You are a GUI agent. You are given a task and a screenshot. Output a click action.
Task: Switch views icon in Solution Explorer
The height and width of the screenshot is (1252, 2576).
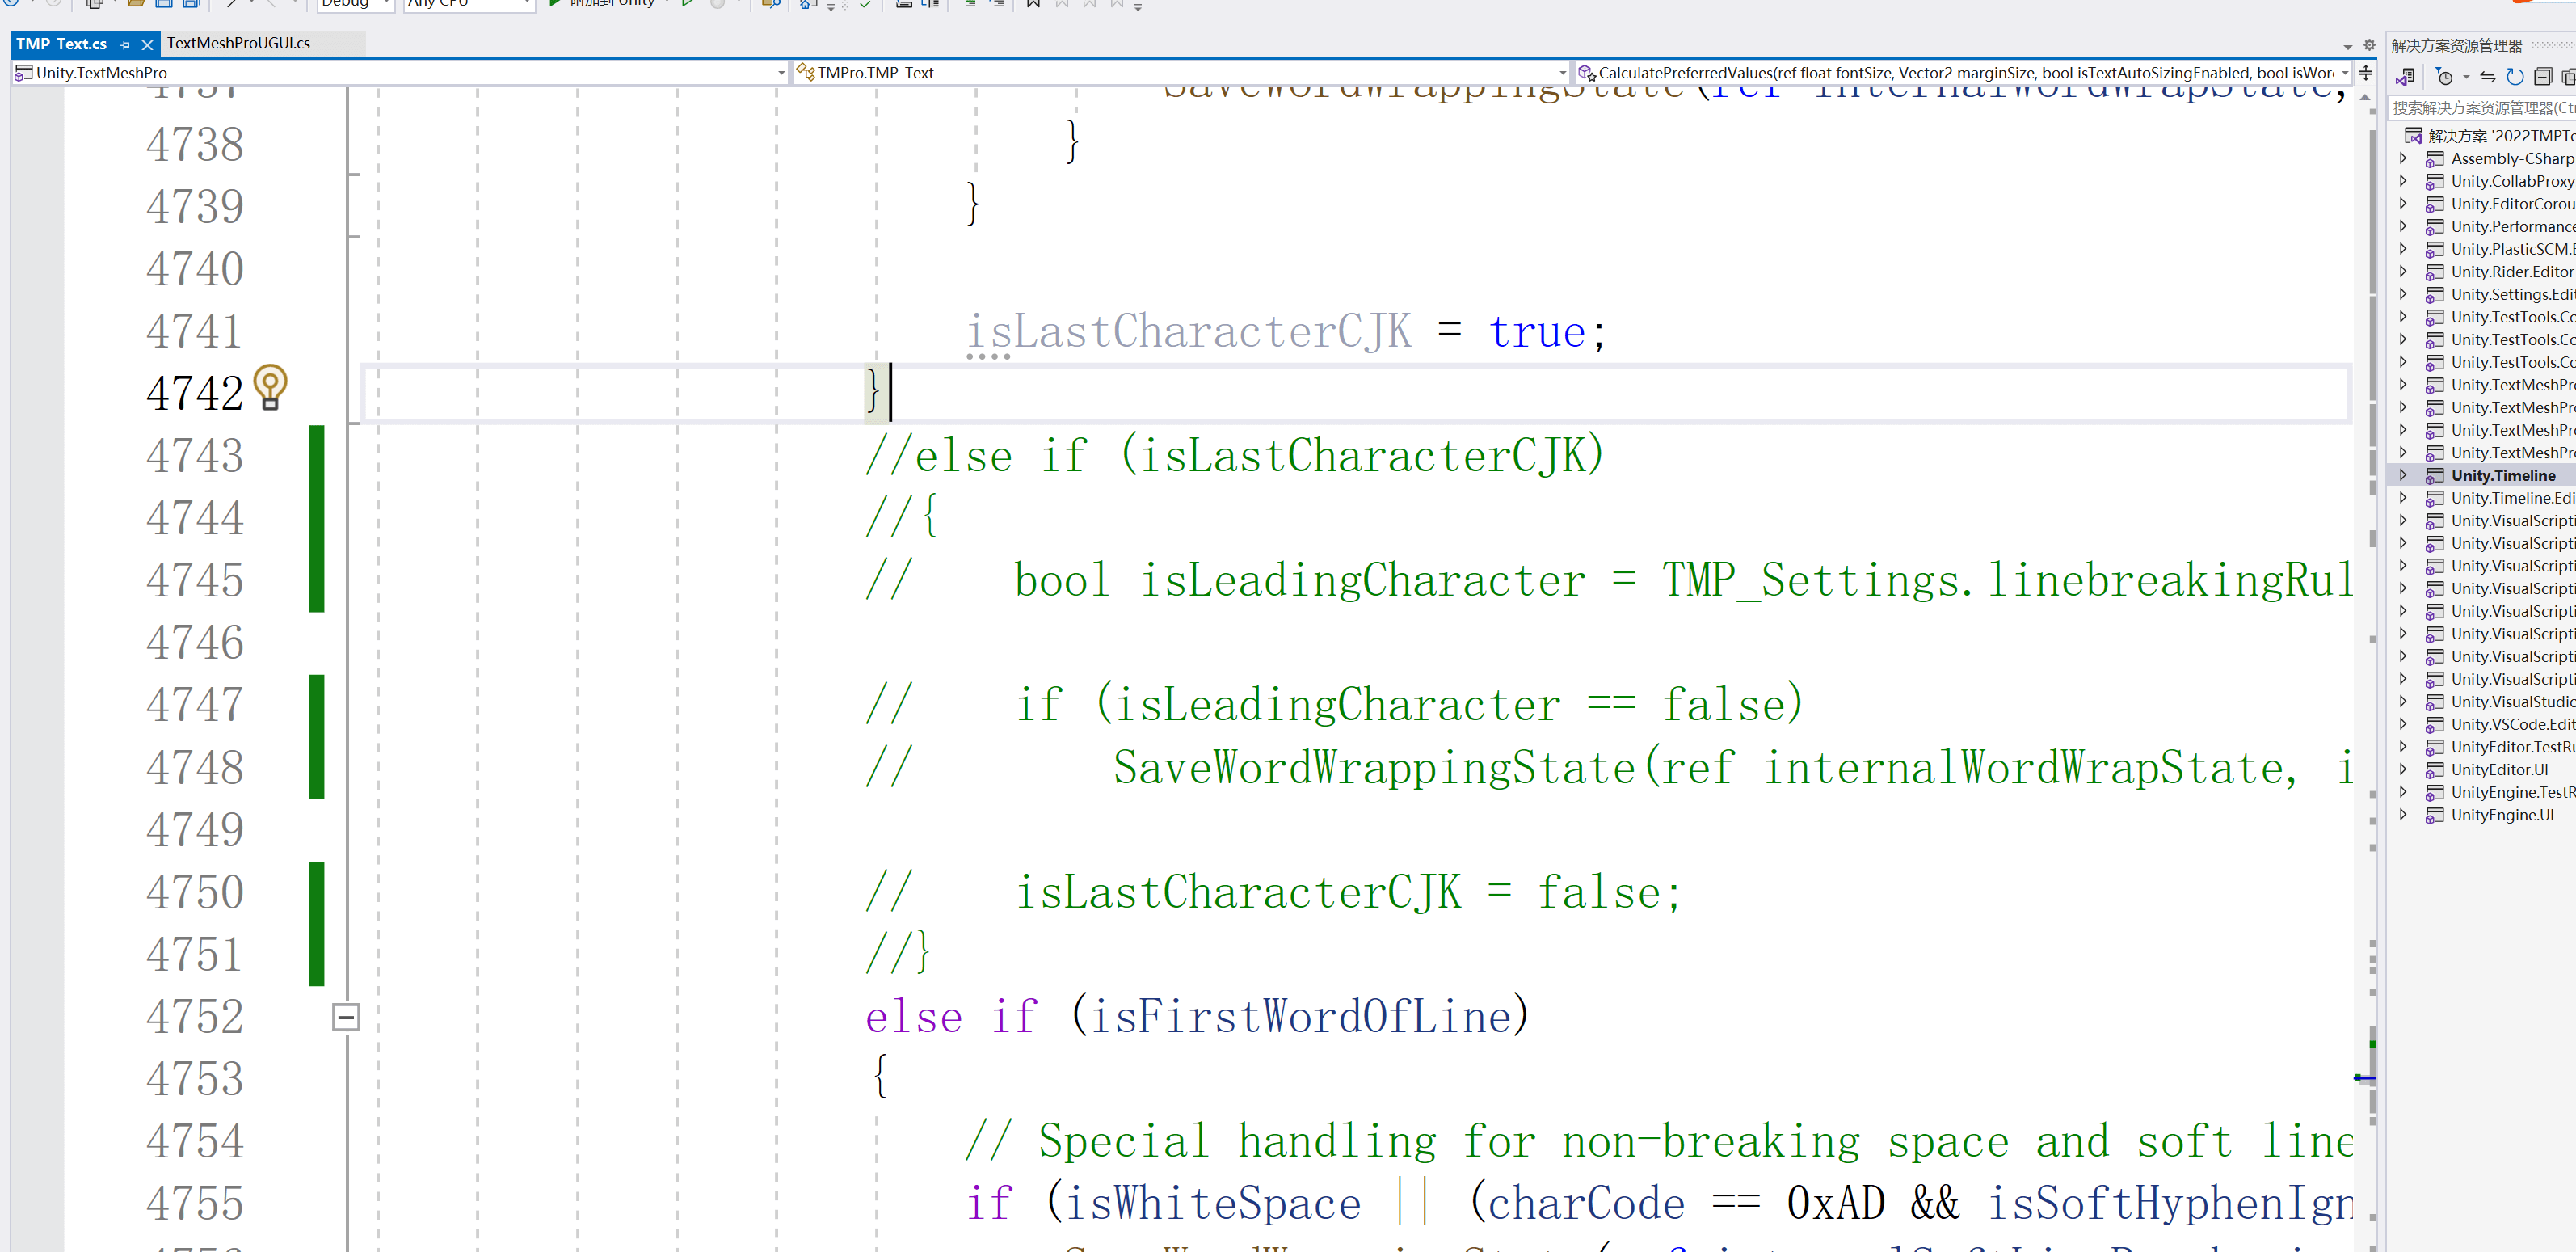[x=2405, y=77]
